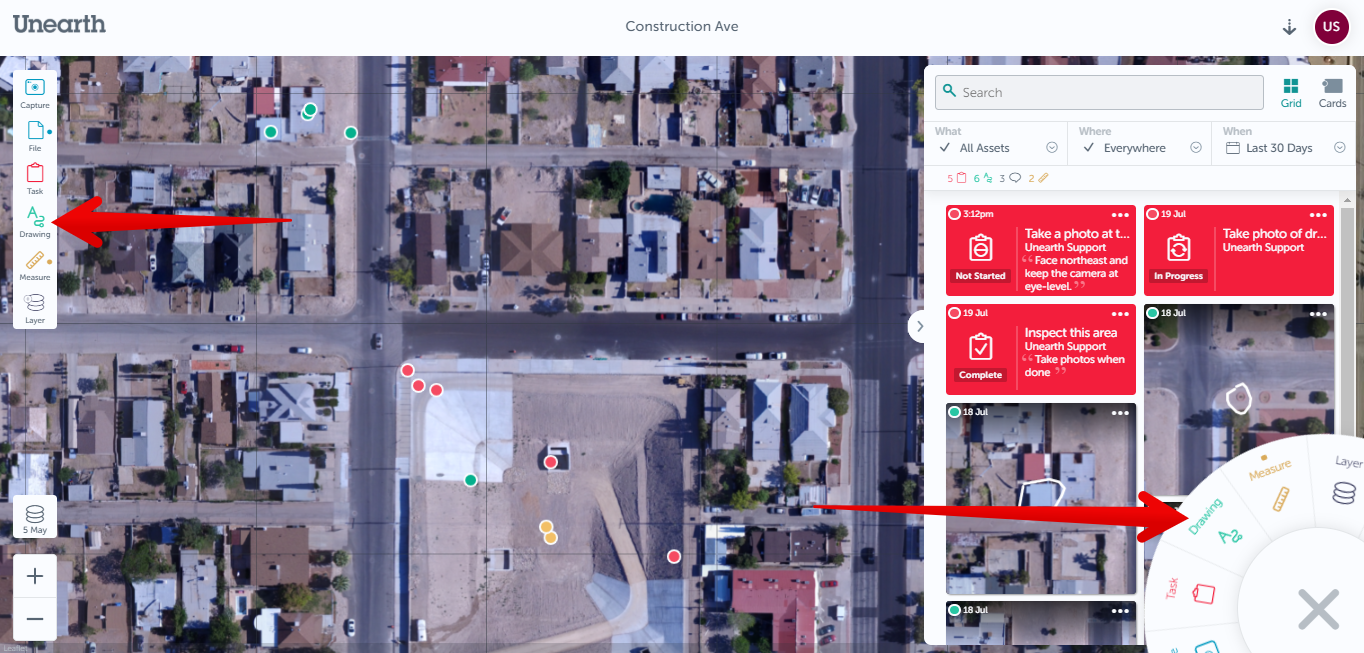
Task: Select the Capture tool in the left toolbar
Action: (x=35, y=93)
